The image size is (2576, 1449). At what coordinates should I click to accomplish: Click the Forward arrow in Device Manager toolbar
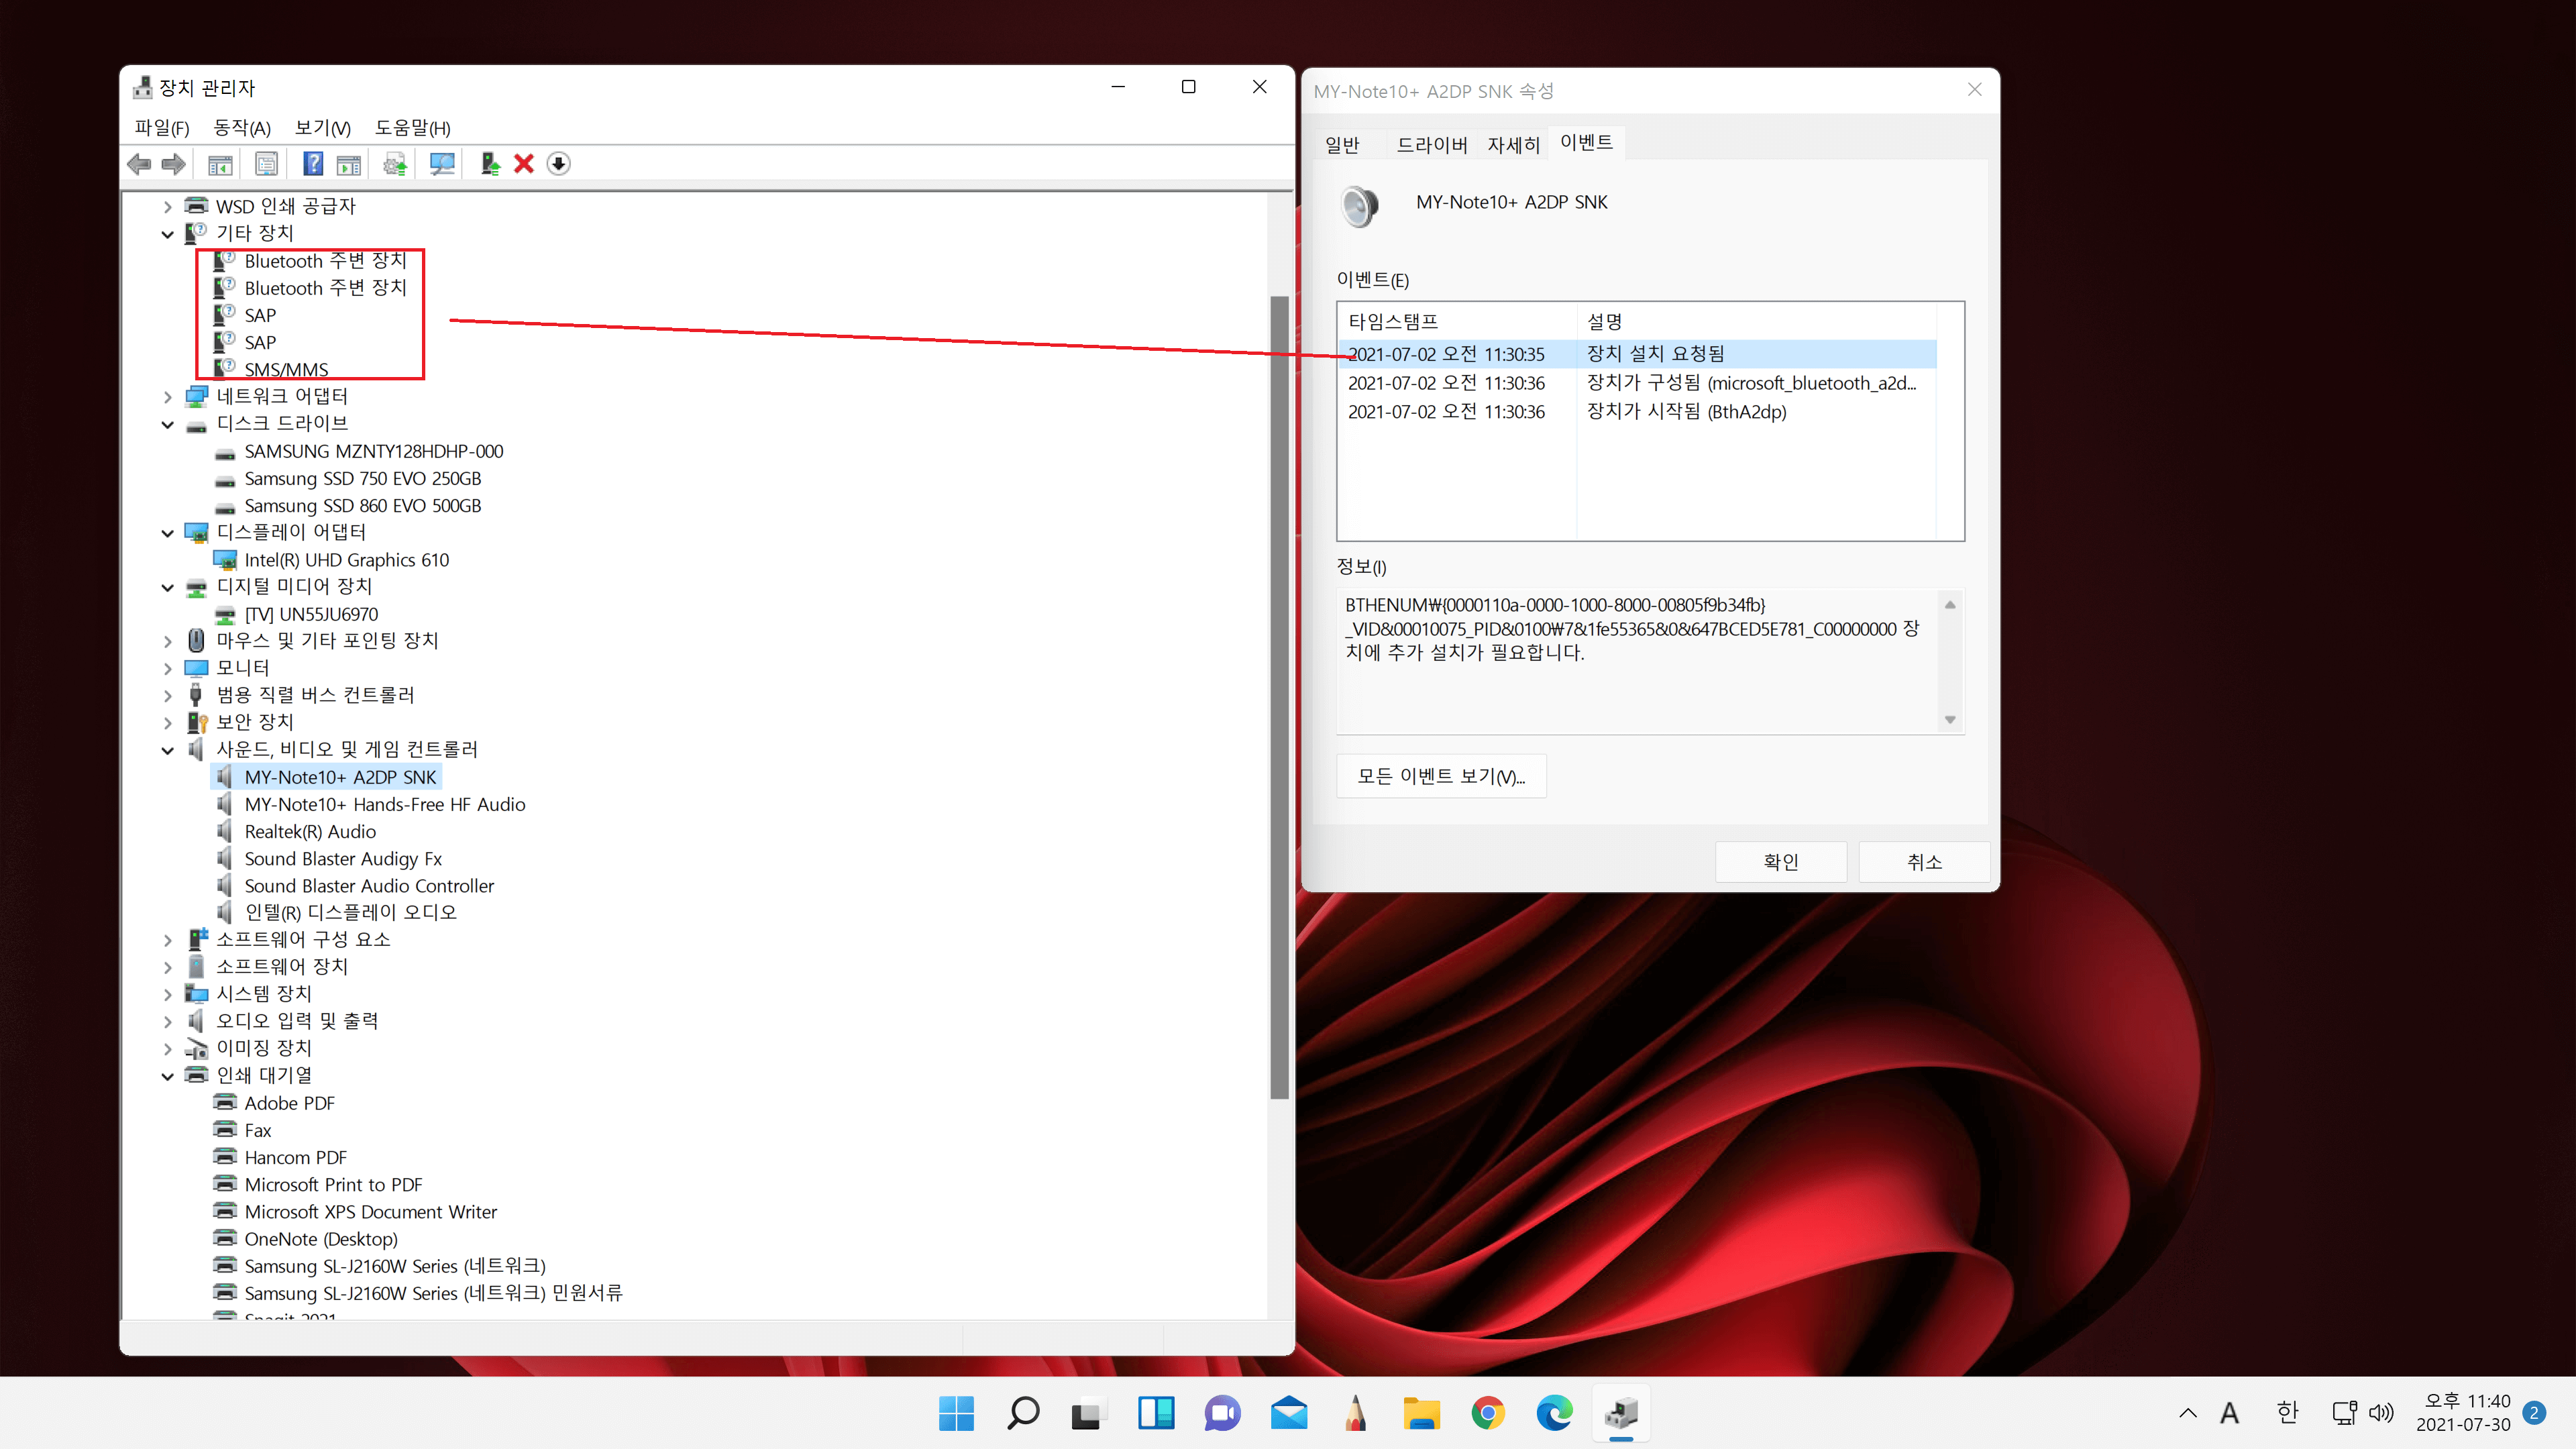(174, 164)
